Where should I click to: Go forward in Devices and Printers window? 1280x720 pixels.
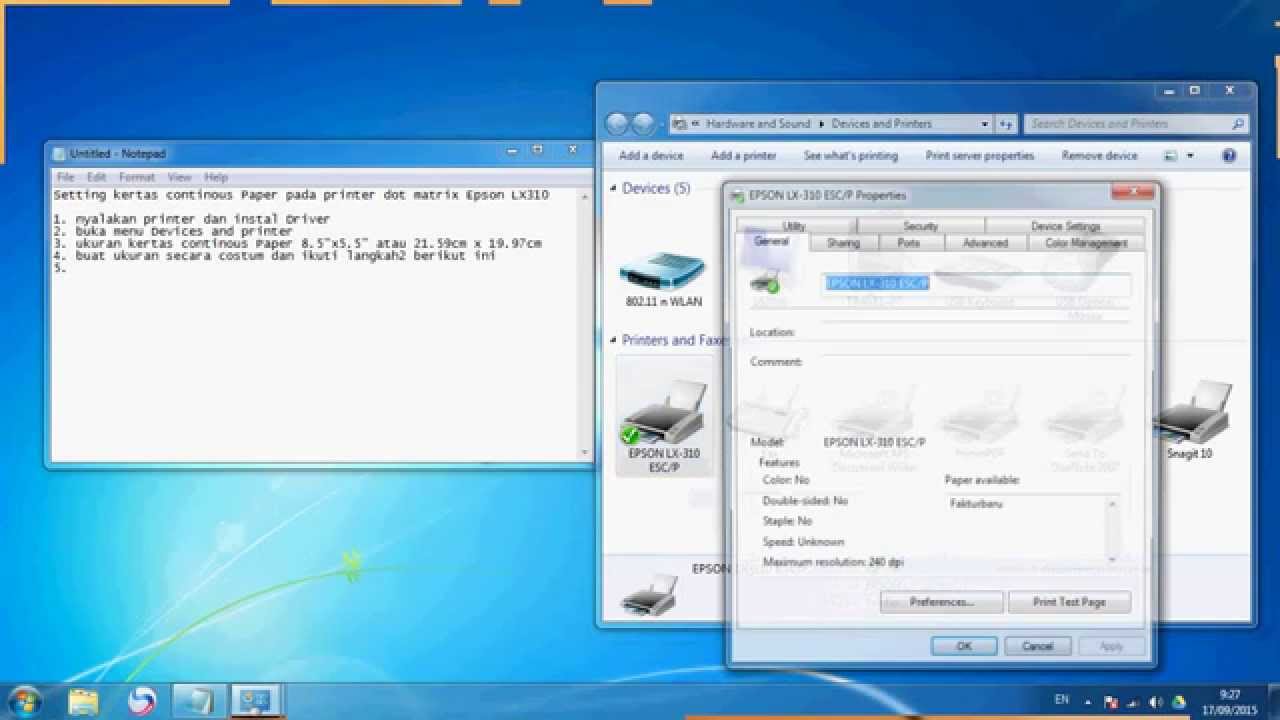(x=643, y=124)
